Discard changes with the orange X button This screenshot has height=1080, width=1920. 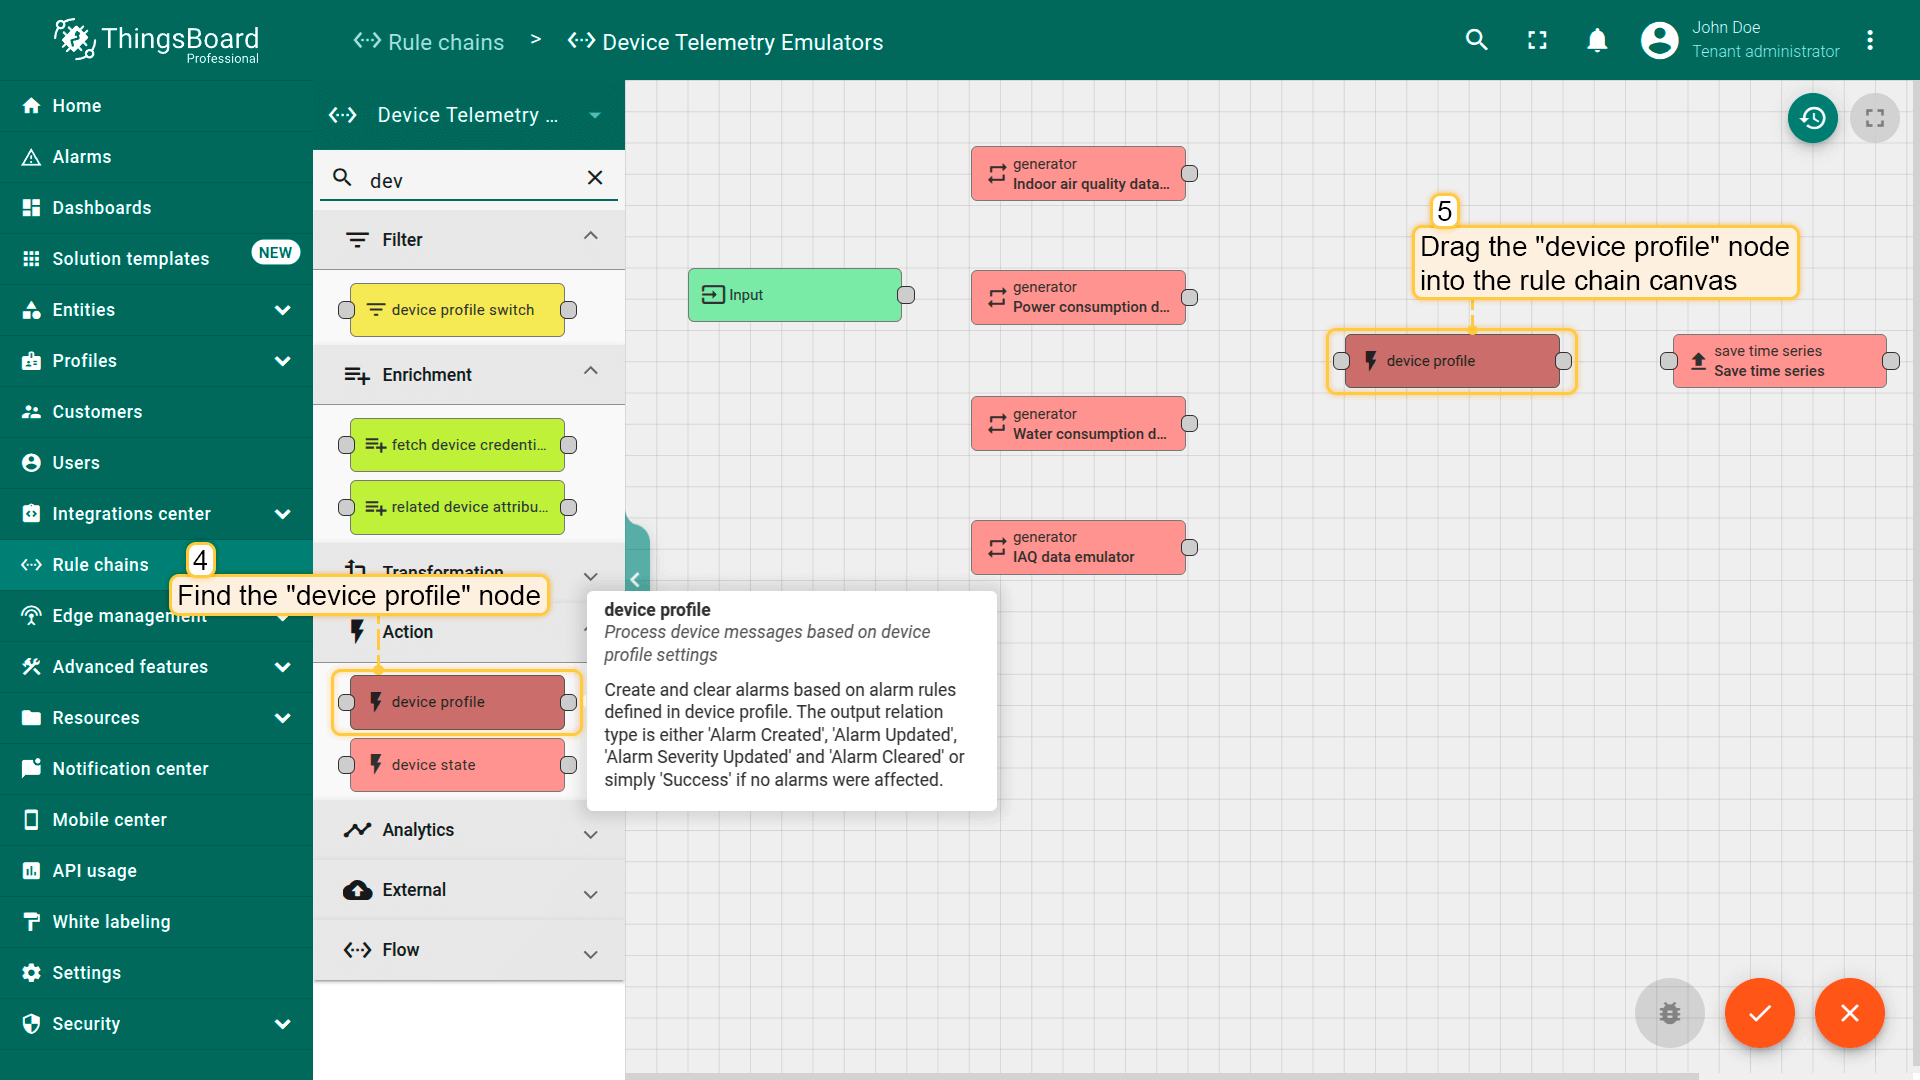[1849, 1013]
